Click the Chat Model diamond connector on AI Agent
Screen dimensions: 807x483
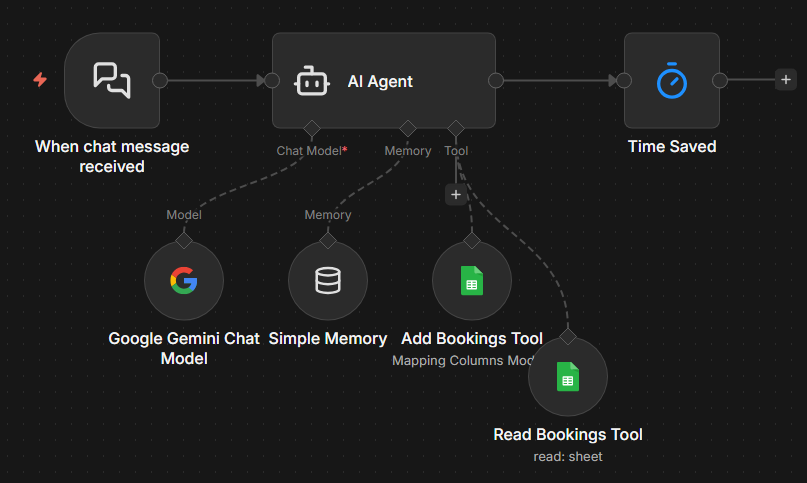311,128
